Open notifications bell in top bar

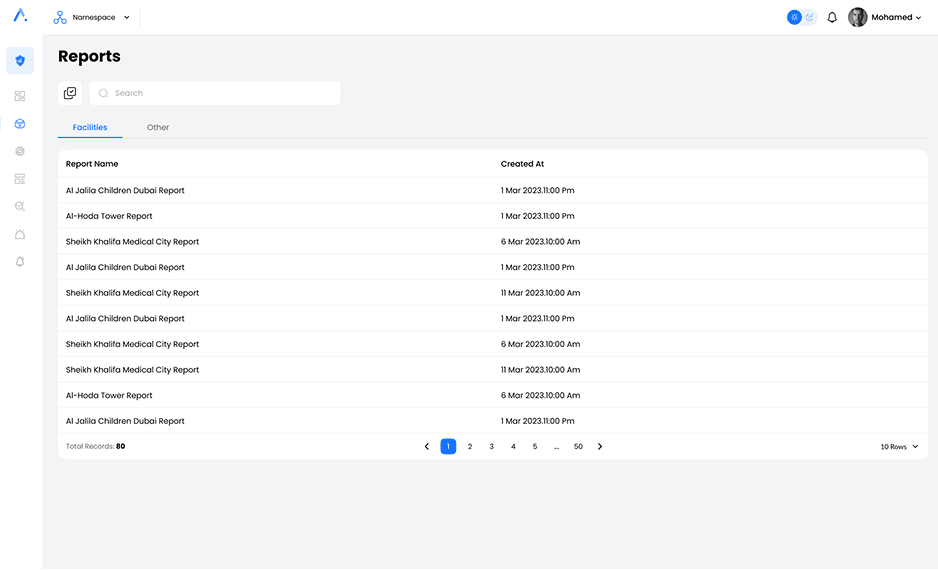(x=832, y=17)
